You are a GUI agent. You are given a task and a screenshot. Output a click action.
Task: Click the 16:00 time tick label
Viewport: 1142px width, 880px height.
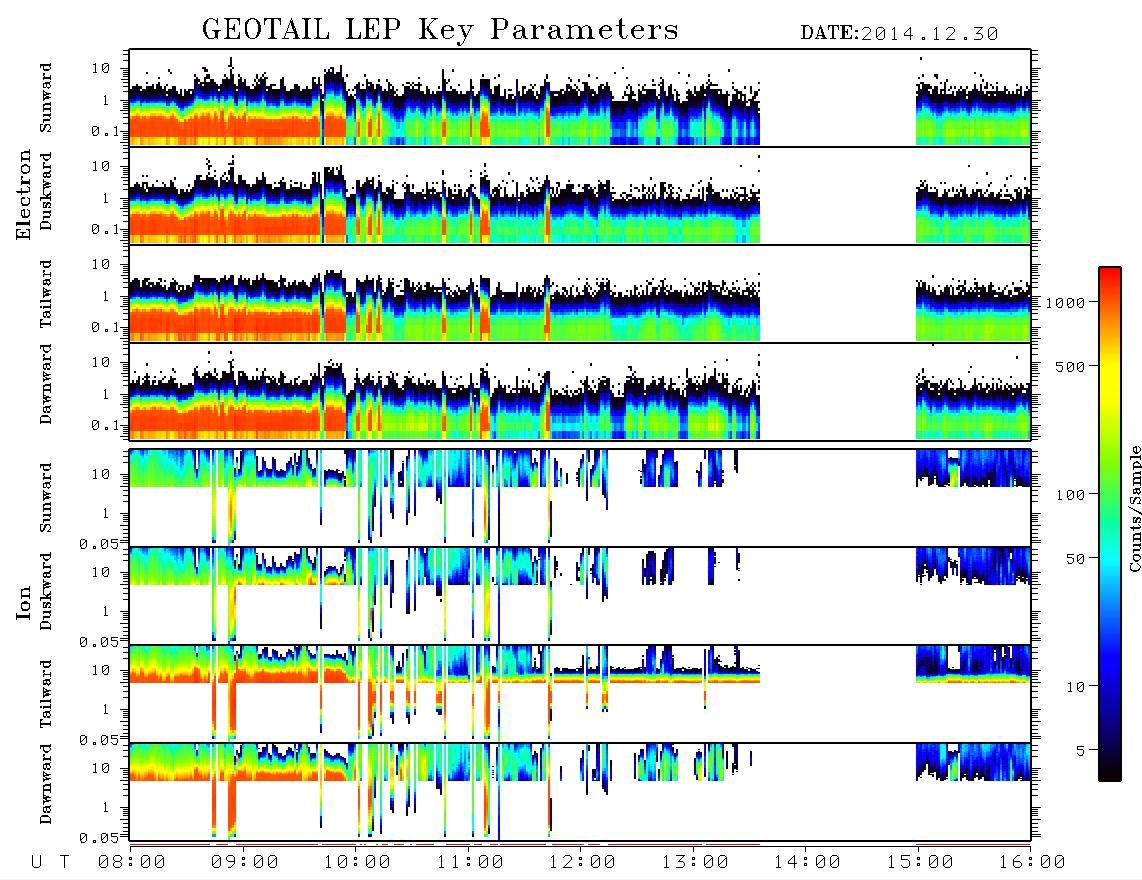tap(1032, 863)
